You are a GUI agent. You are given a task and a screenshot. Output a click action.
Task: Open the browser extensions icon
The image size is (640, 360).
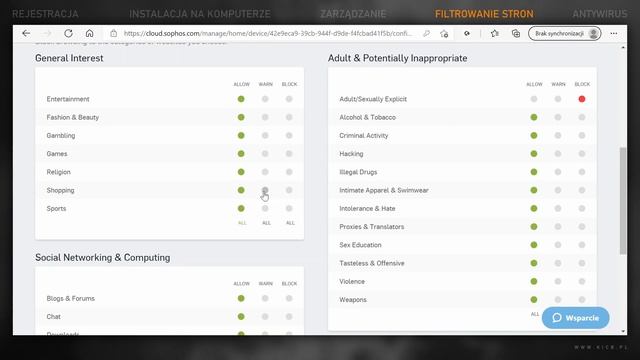[467, 33]
